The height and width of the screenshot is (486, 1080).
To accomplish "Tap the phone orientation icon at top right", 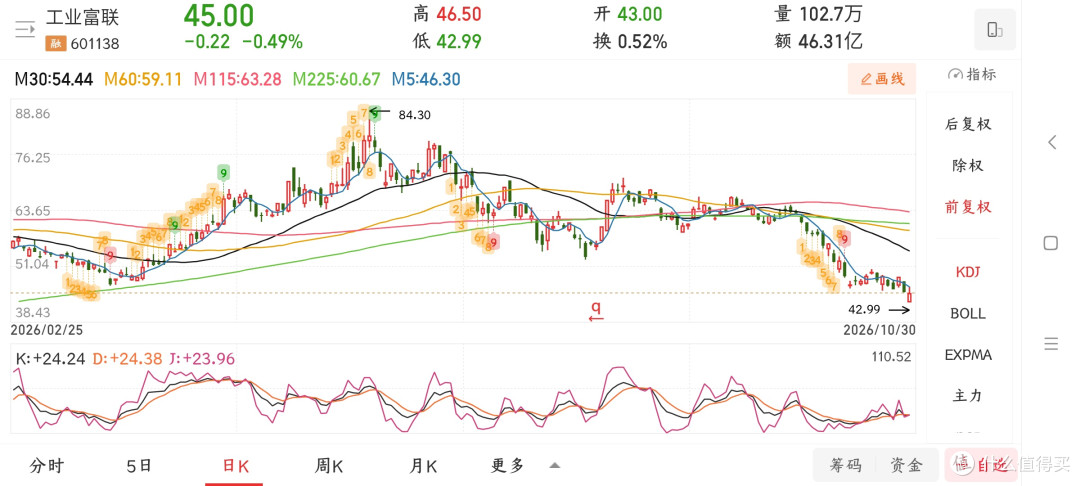I will click(995, 30).
